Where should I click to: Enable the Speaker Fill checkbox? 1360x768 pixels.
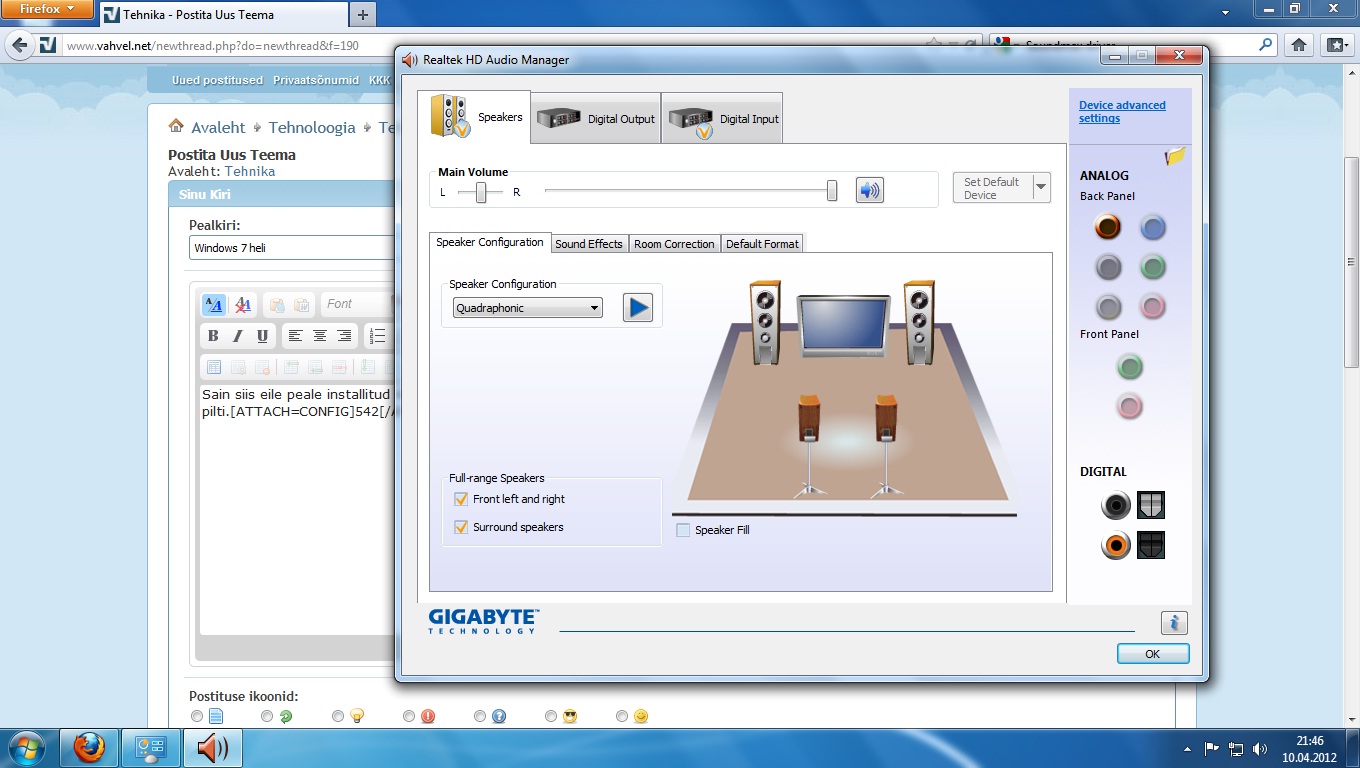[x=683, y=530]
